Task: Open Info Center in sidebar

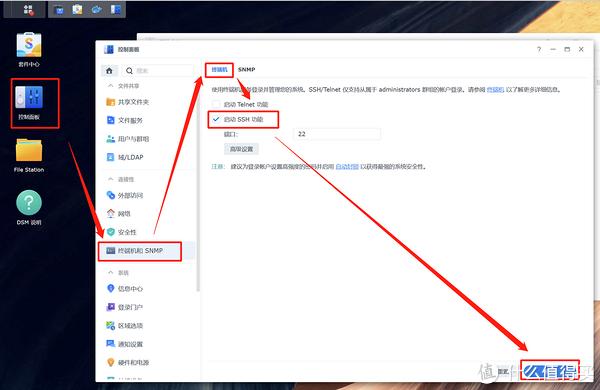Action: pyautogui.click(x=124, y=289)
